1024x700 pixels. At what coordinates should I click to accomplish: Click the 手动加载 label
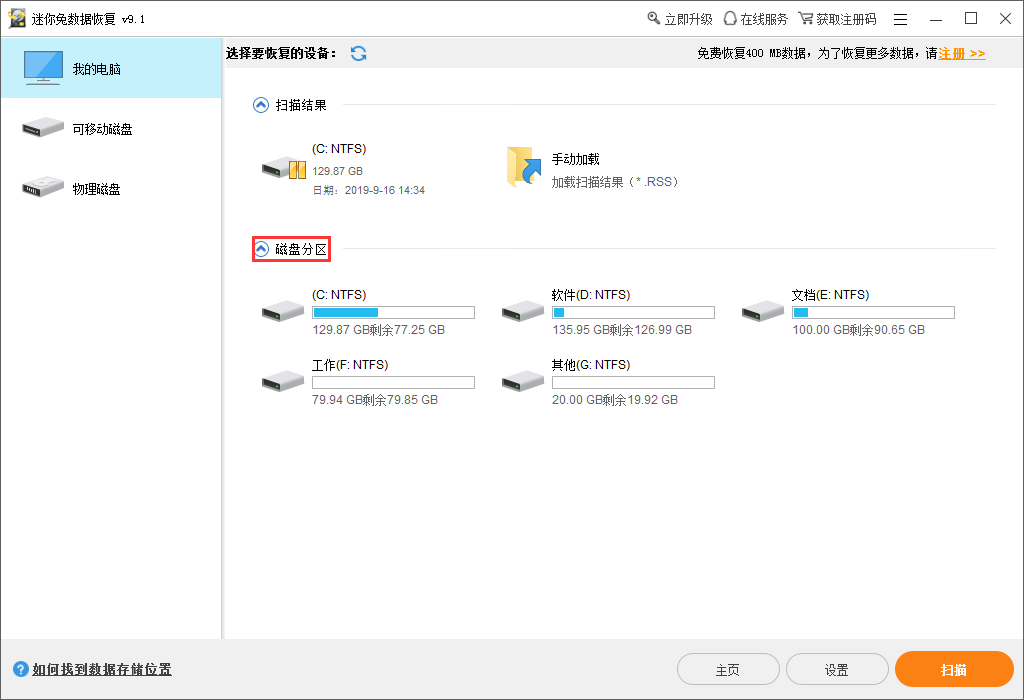pyautogui.click(x=575, y=159)
